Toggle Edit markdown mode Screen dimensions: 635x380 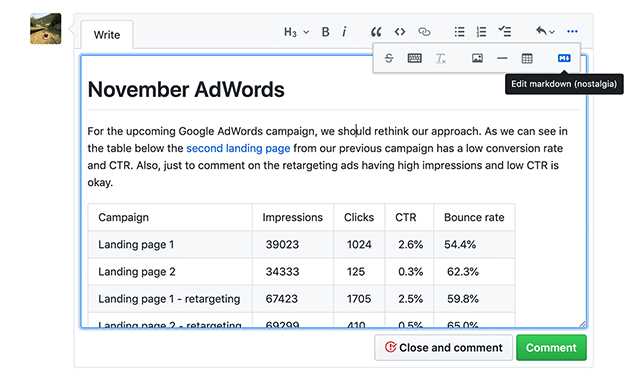click(x=564, y=58)
